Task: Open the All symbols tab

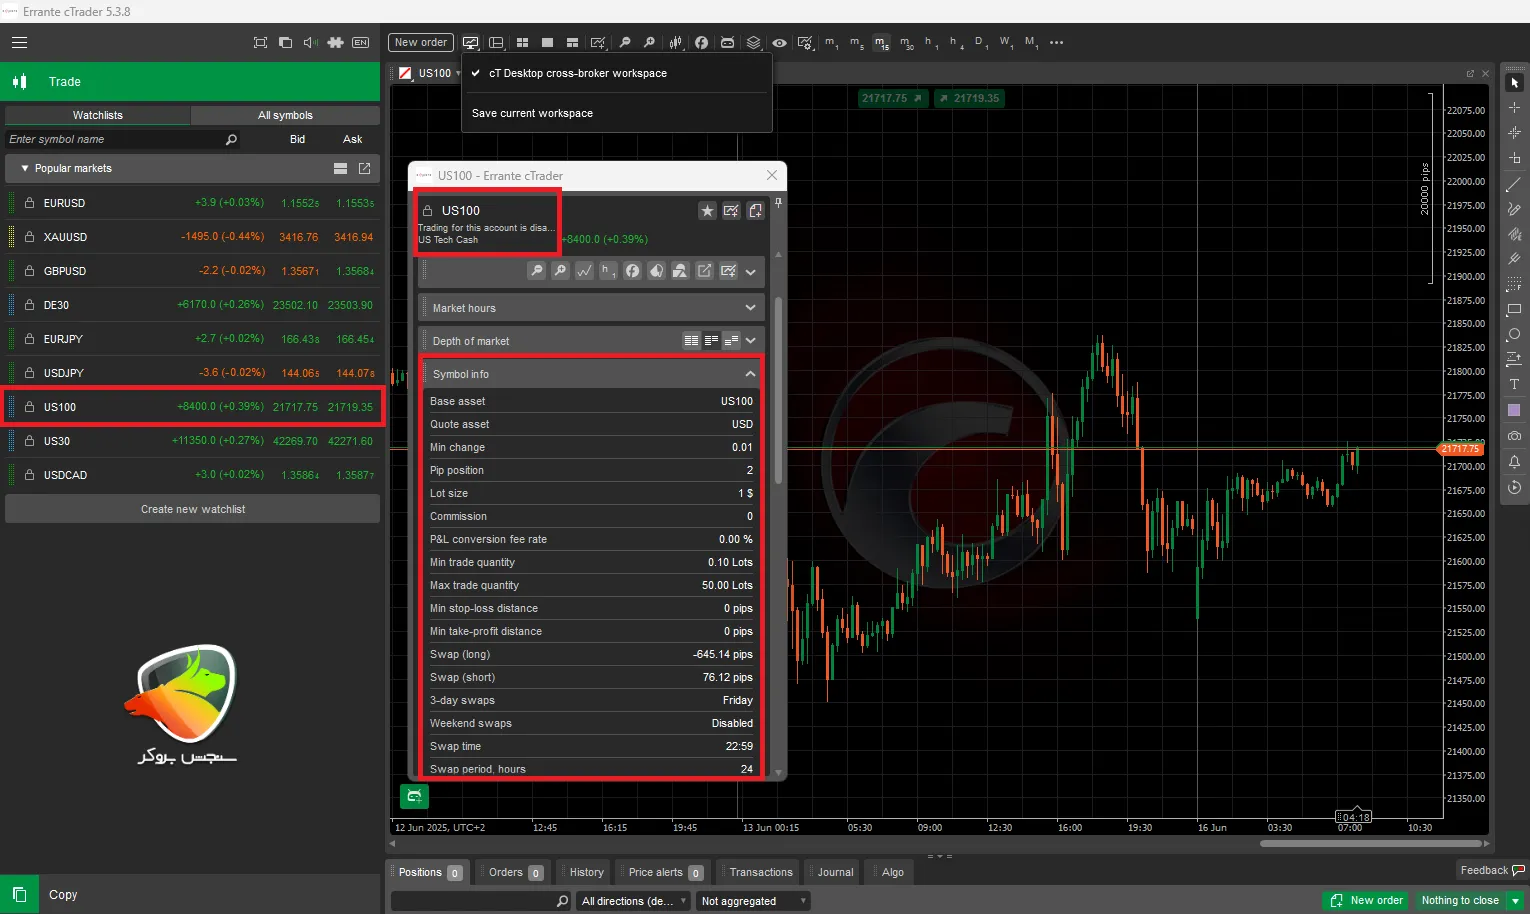Action: click(x=287, y=115)
